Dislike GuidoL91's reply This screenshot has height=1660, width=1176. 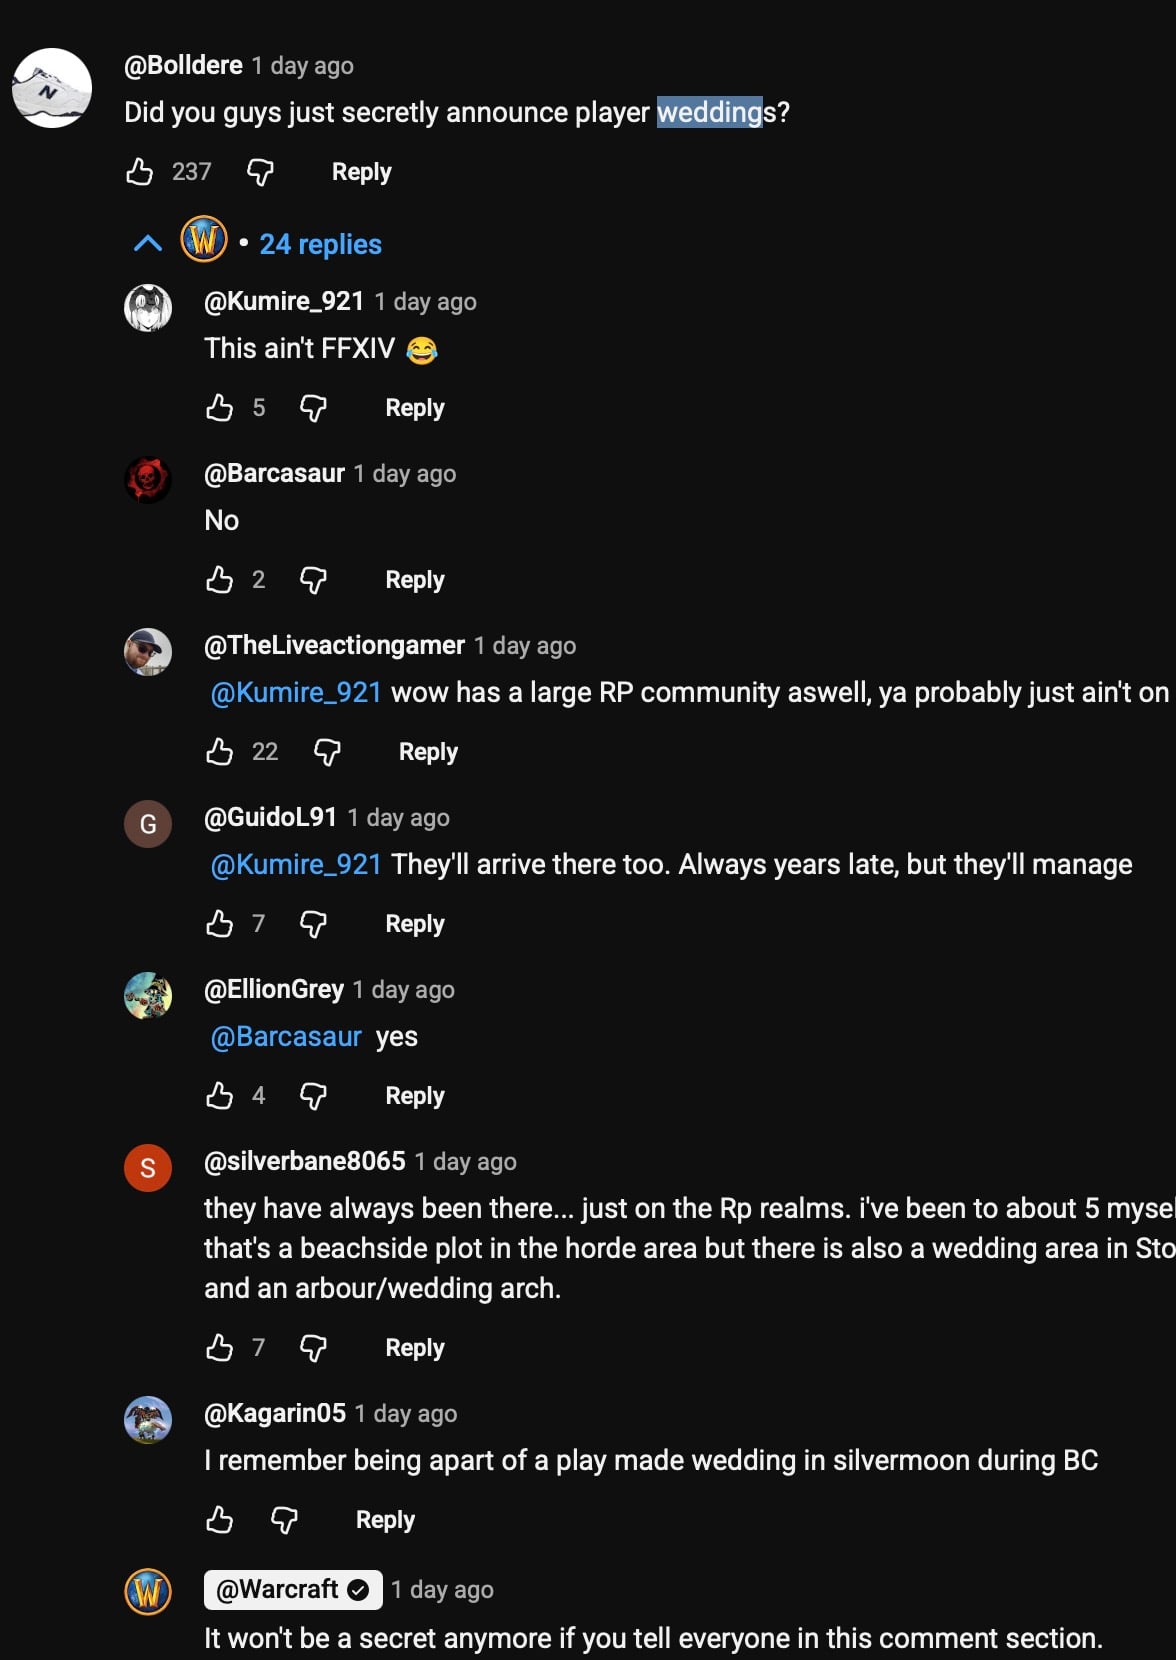tap(313, 924)
